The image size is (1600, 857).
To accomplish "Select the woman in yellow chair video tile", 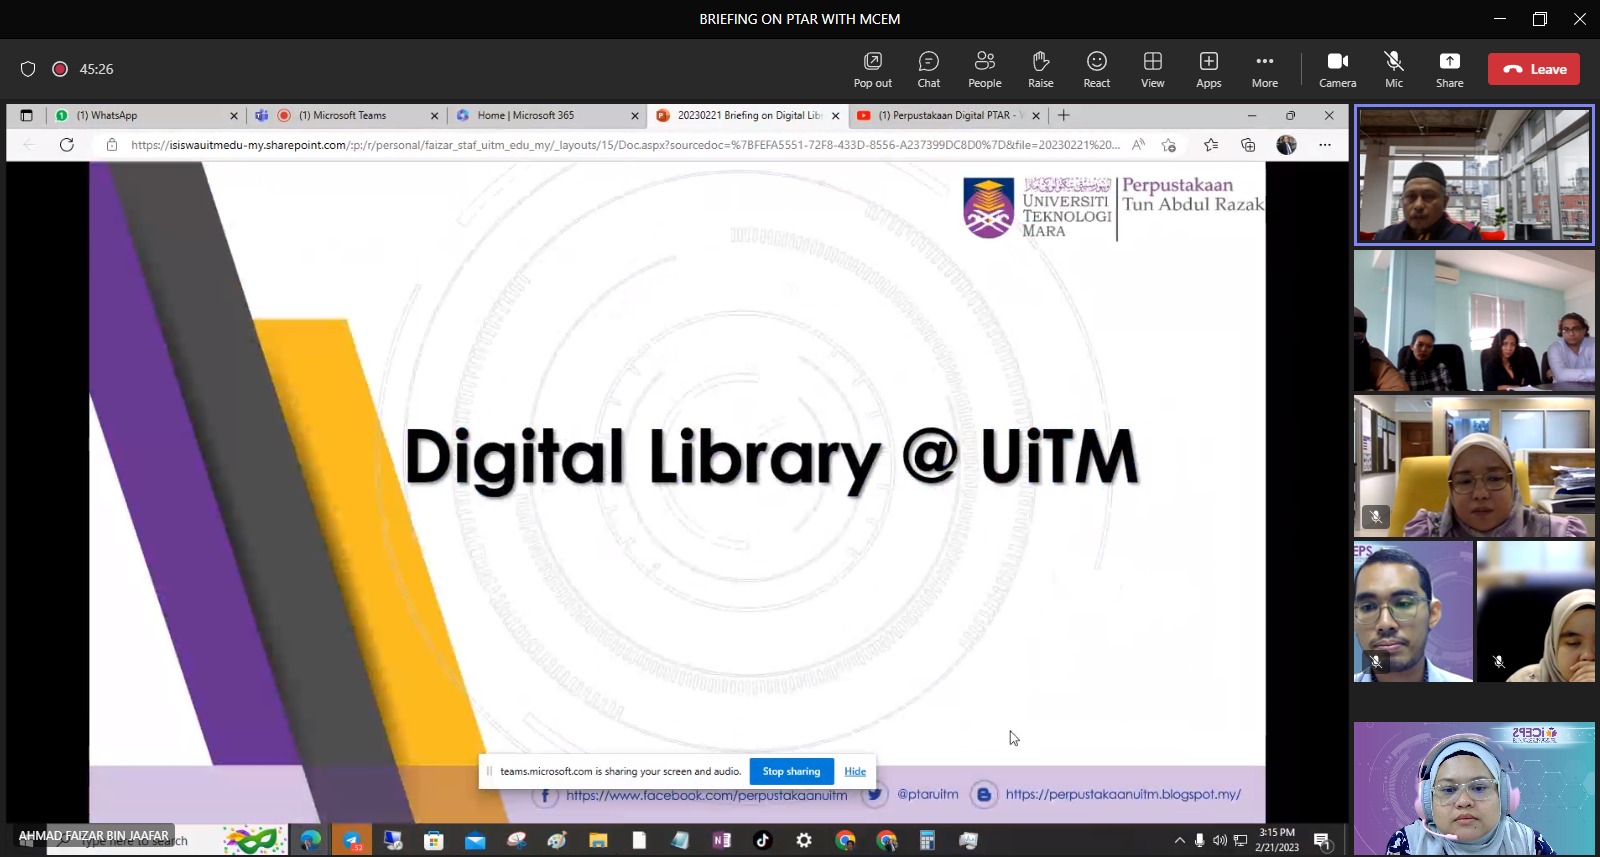I will tap(1474, 466).
